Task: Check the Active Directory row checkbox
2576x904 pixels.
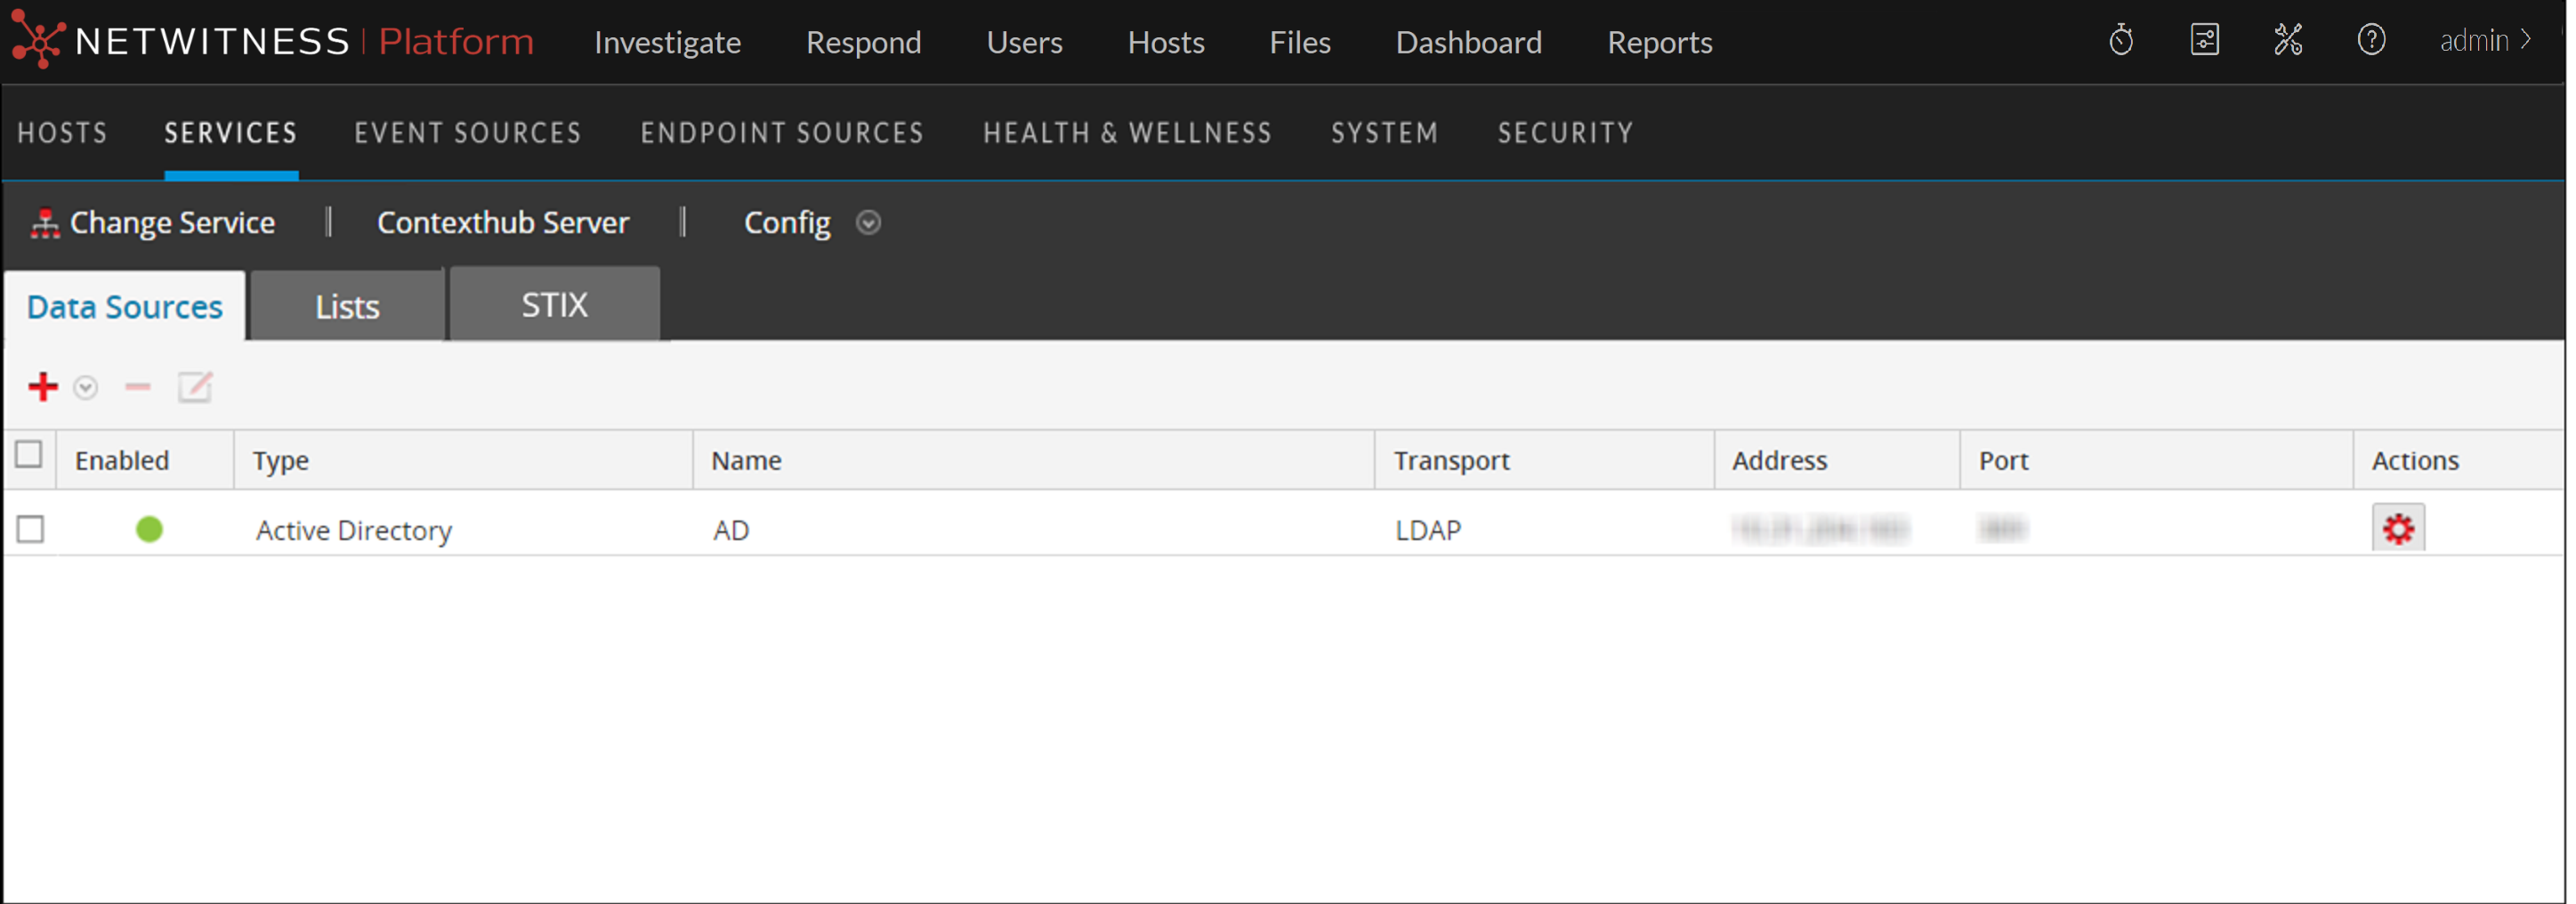Action: coord(31,529)
